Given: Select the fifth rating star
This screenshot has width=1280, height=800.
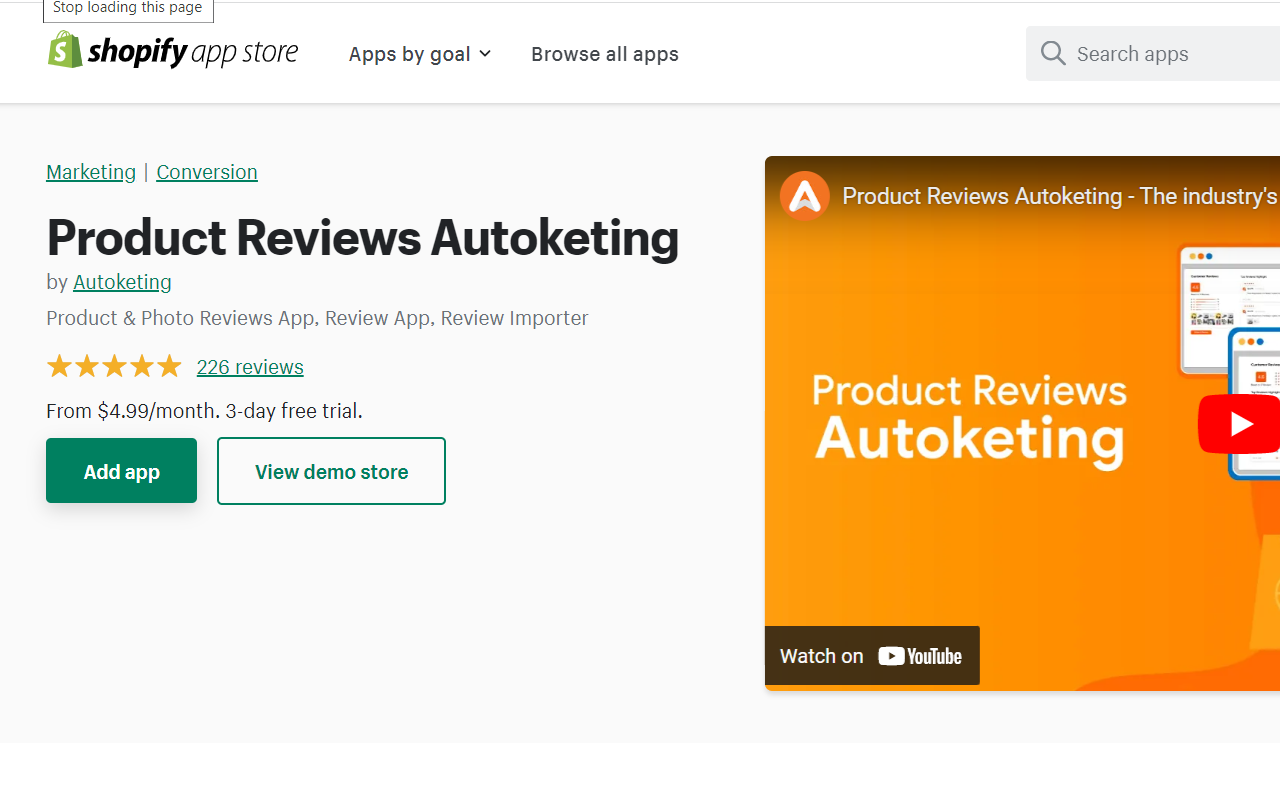Looking at the screenshot, I should point(168,365).
